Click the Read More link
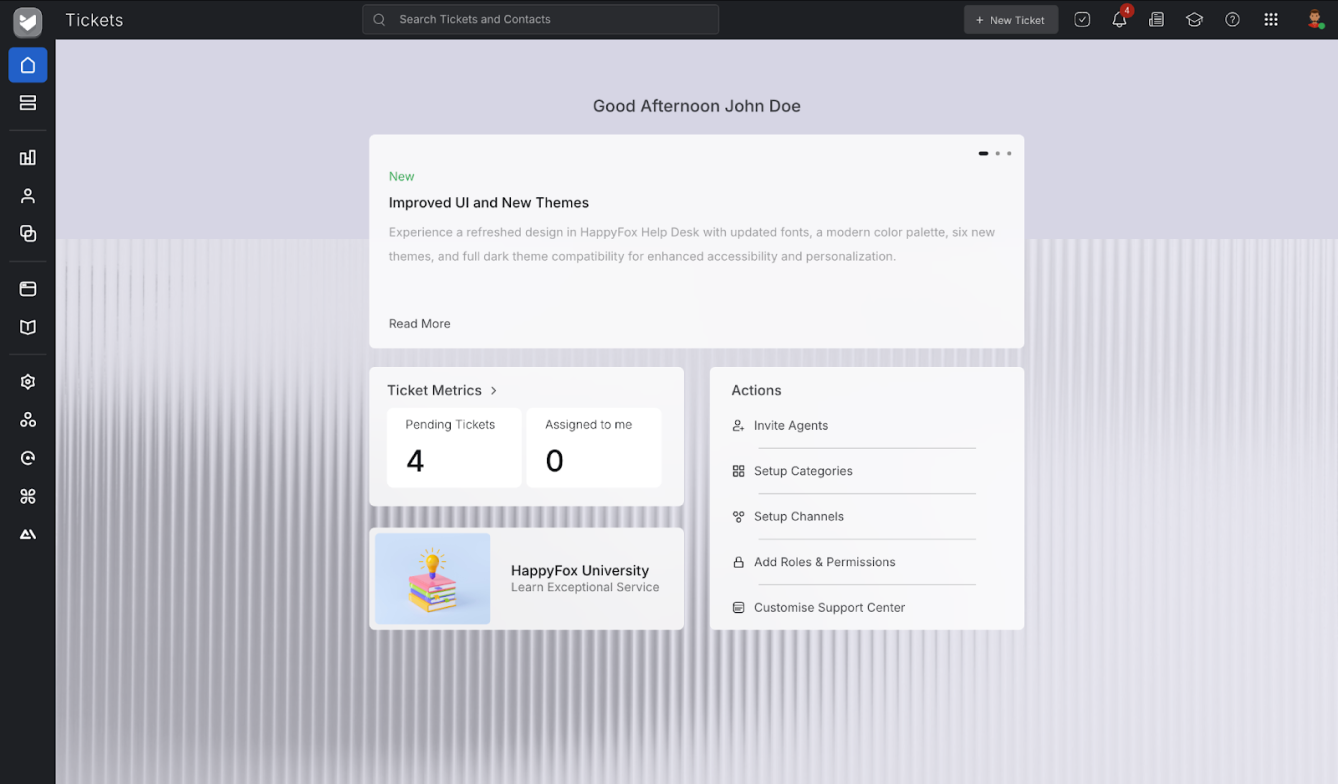The height and width of the screenshot is (784, 1338). tap(419, 324)
